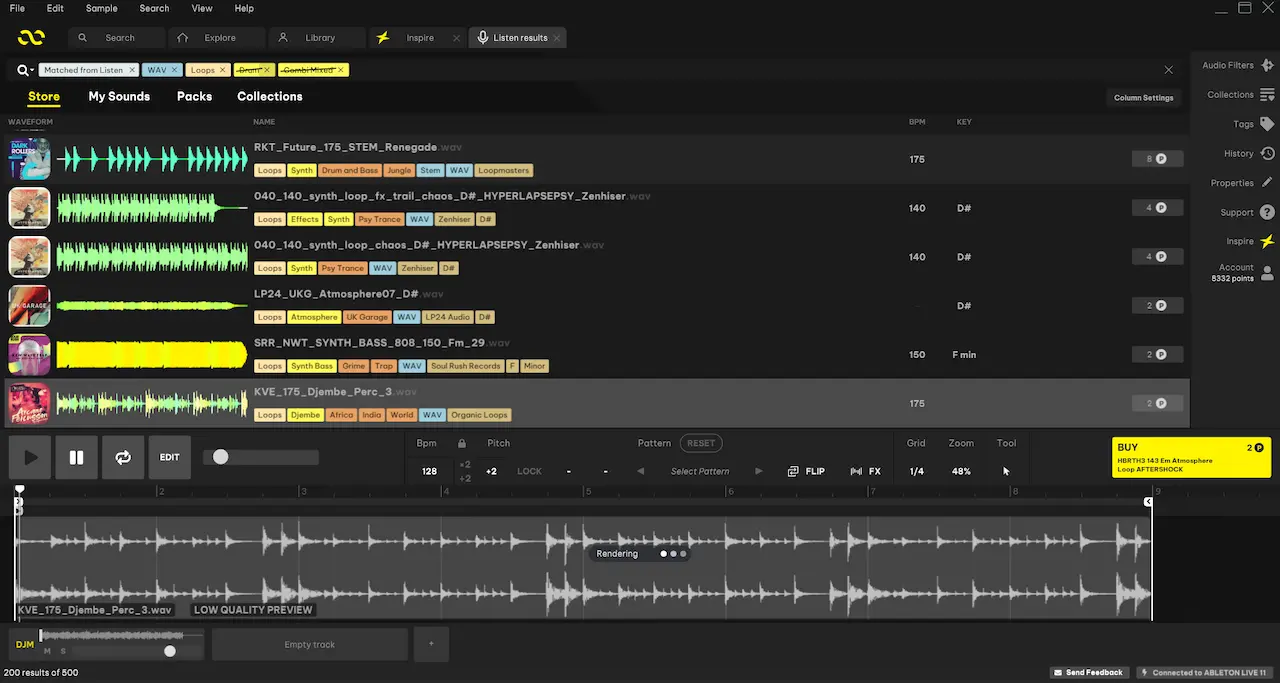Close the Inspire tab

point(456,38)
